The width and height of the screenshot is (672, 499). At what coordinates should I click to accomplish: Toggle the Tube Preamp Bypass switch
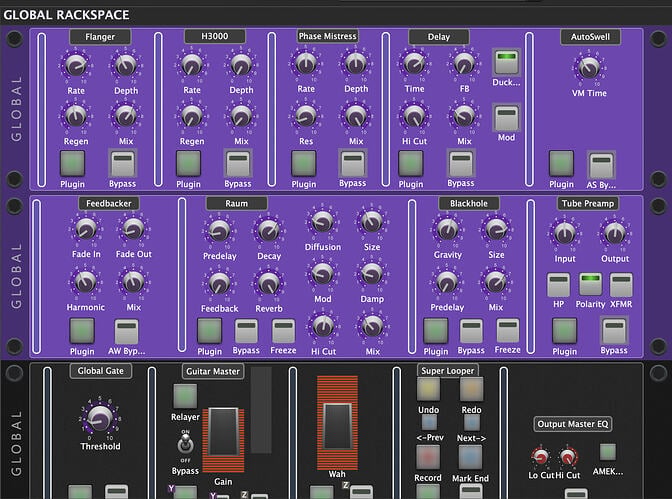click(x=614, y=331)
